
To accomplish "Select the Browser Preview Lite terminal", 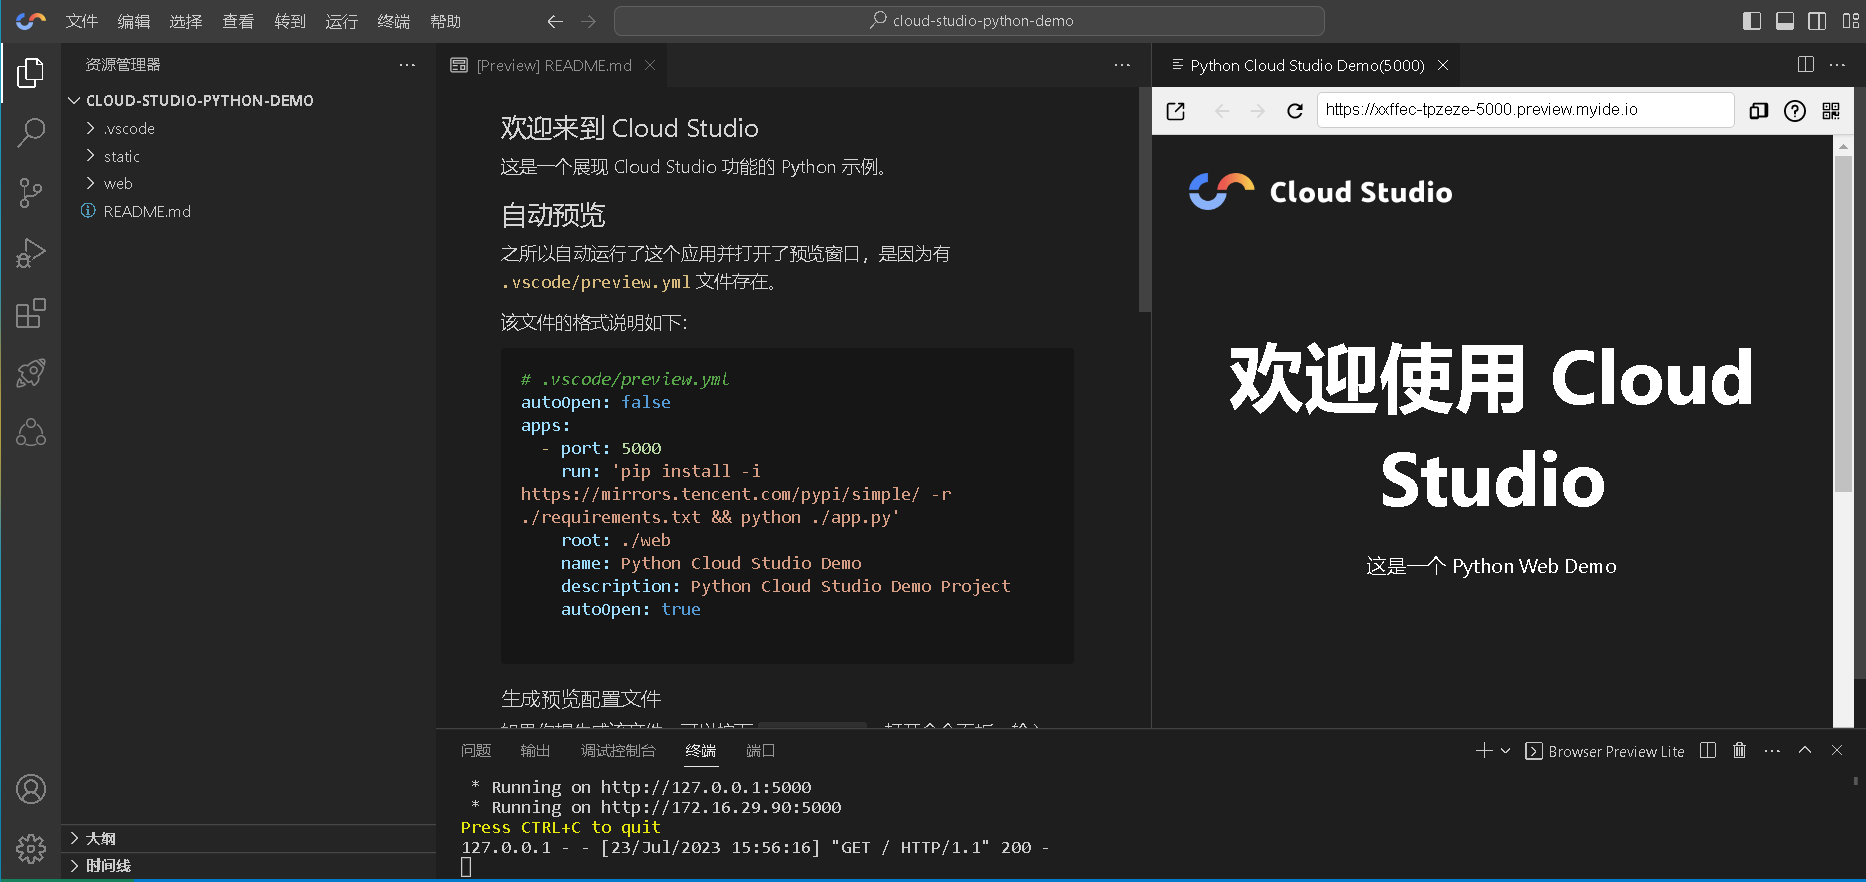I will (x=1605, y=752).
